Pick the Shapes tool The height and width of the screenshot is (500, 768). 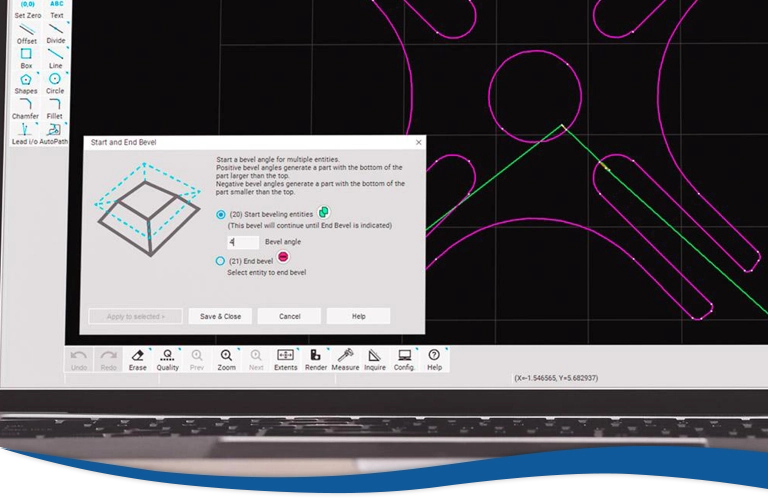click(x=26, y=82)
